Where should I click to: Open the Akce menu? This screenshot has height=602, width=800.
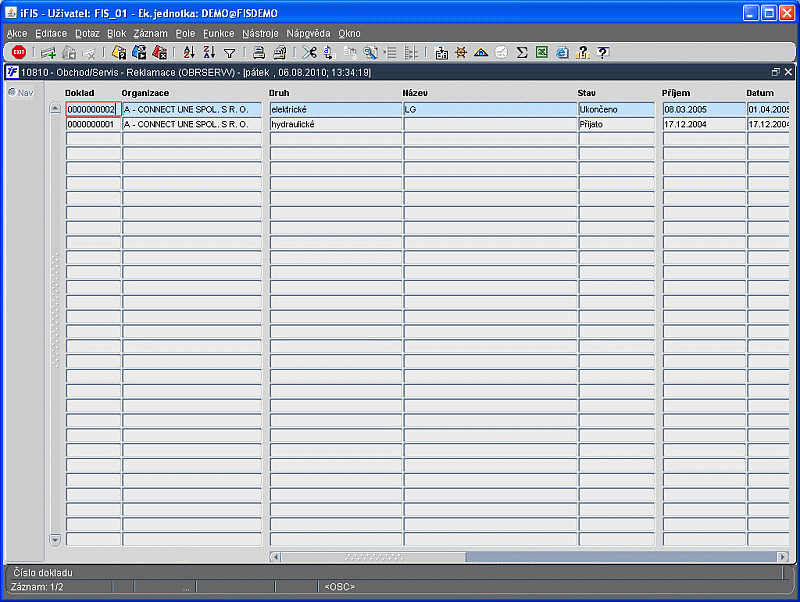point(17,34)
